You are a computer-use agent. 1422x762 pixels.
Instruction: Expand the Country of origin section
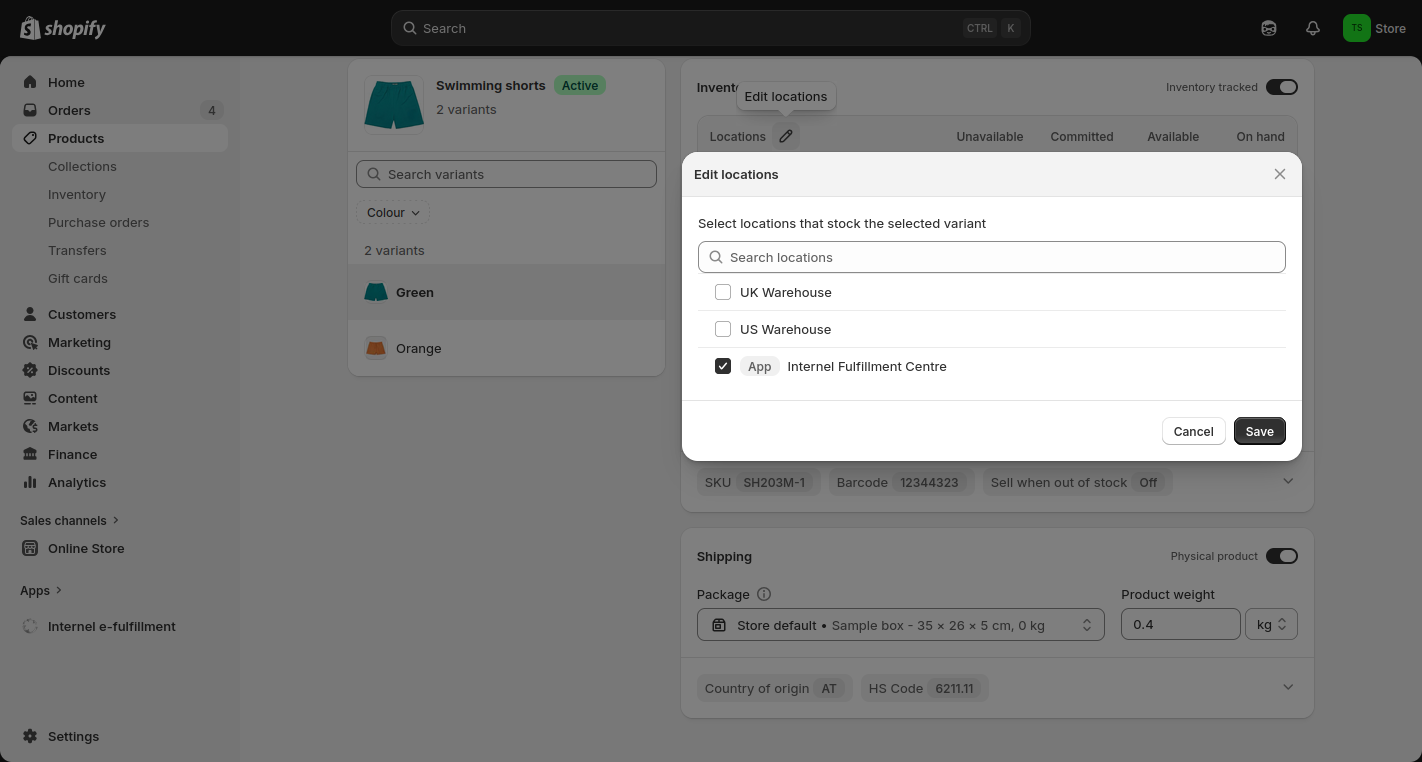click(1287, 687)
